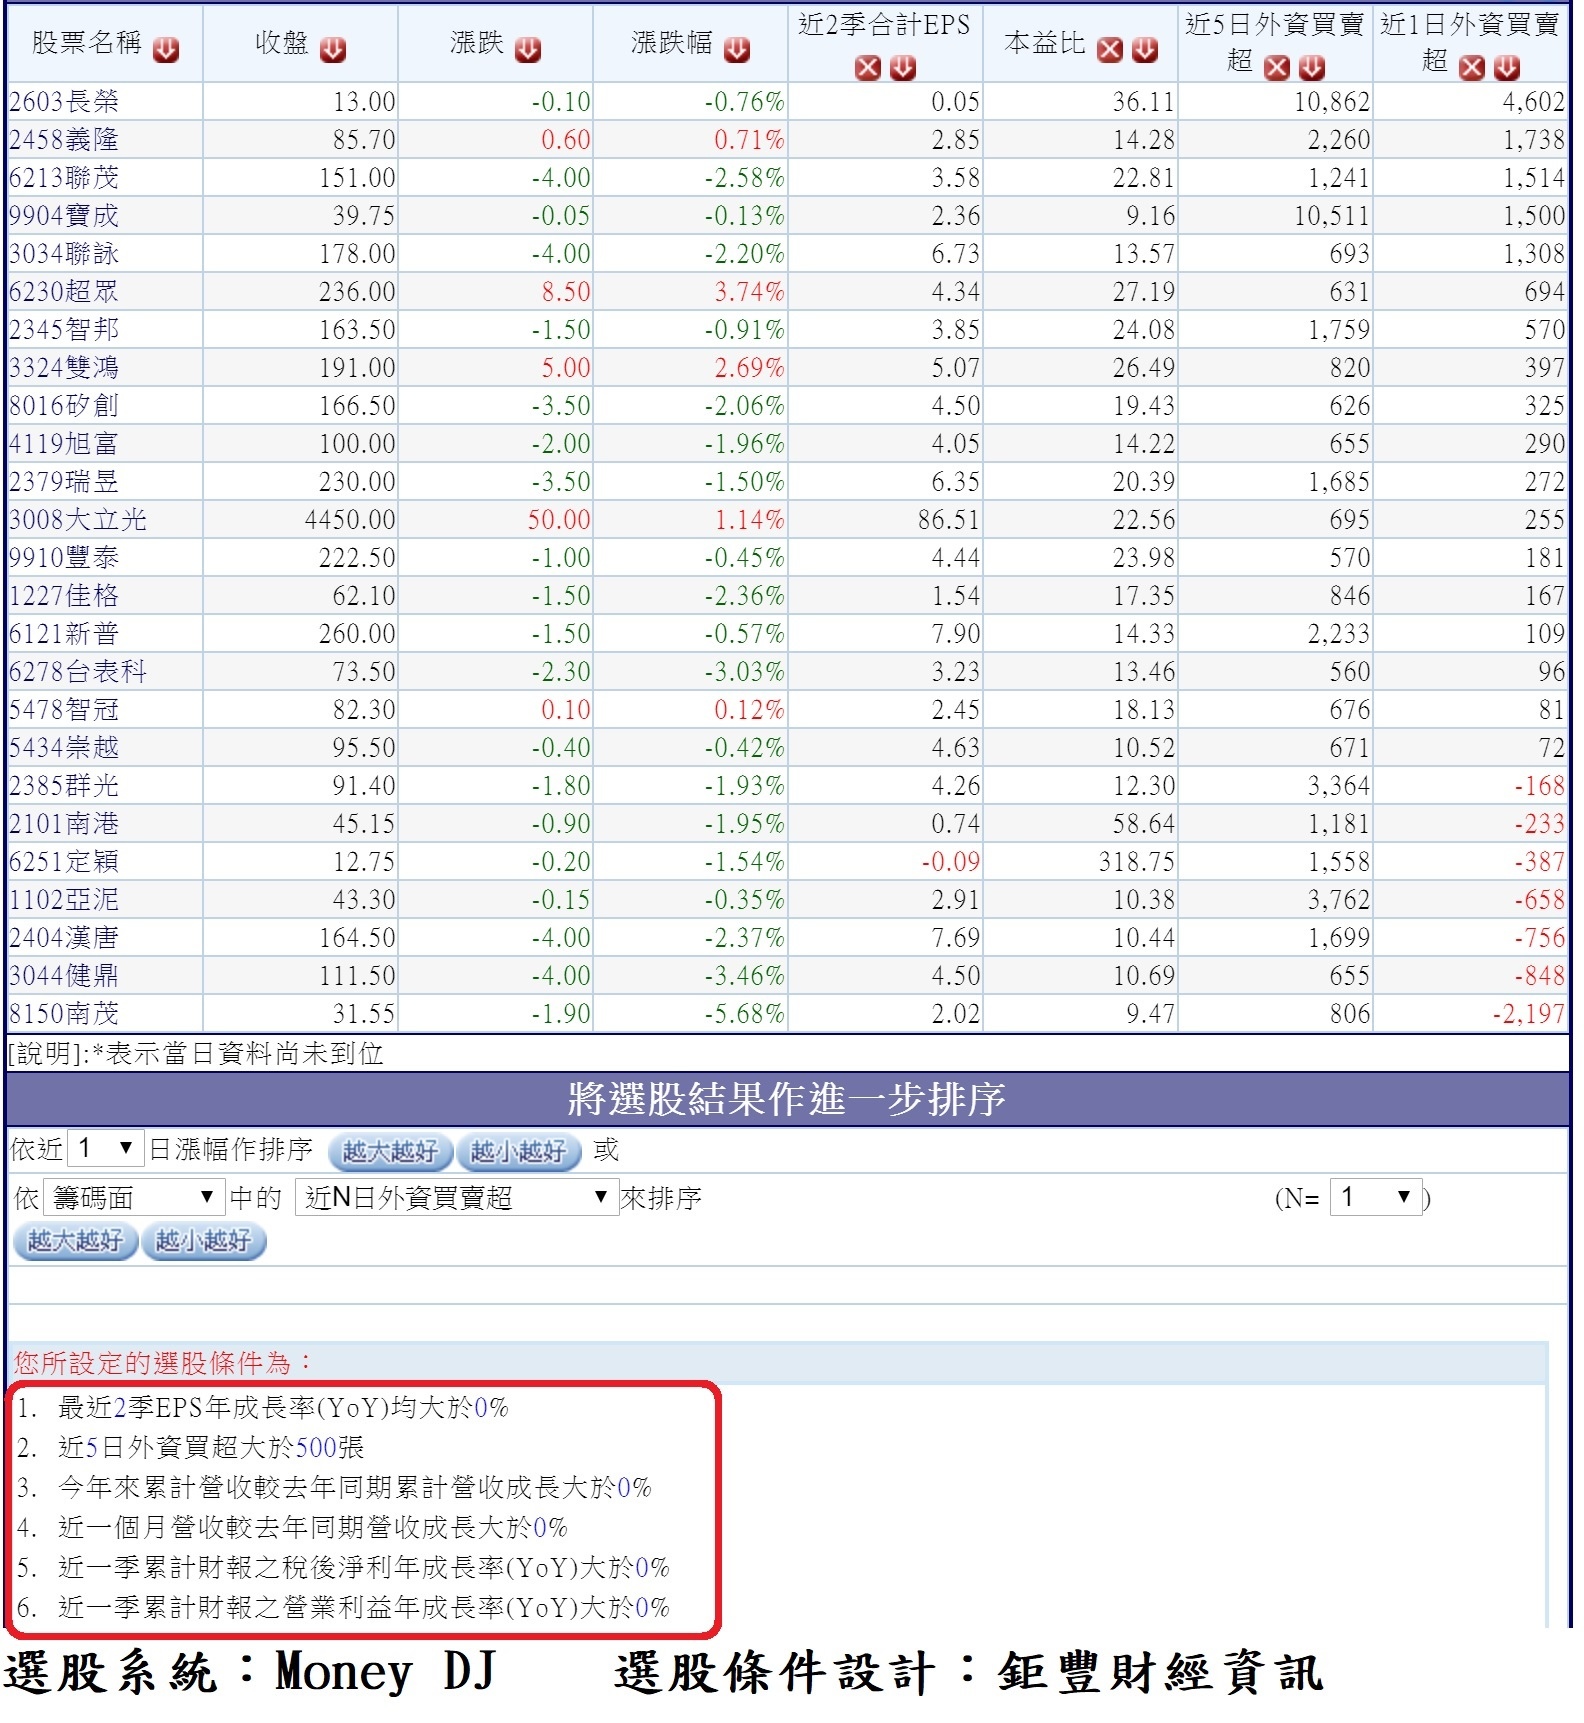
Task: Open stock link 2458義隆
Action: coord(64,139)
